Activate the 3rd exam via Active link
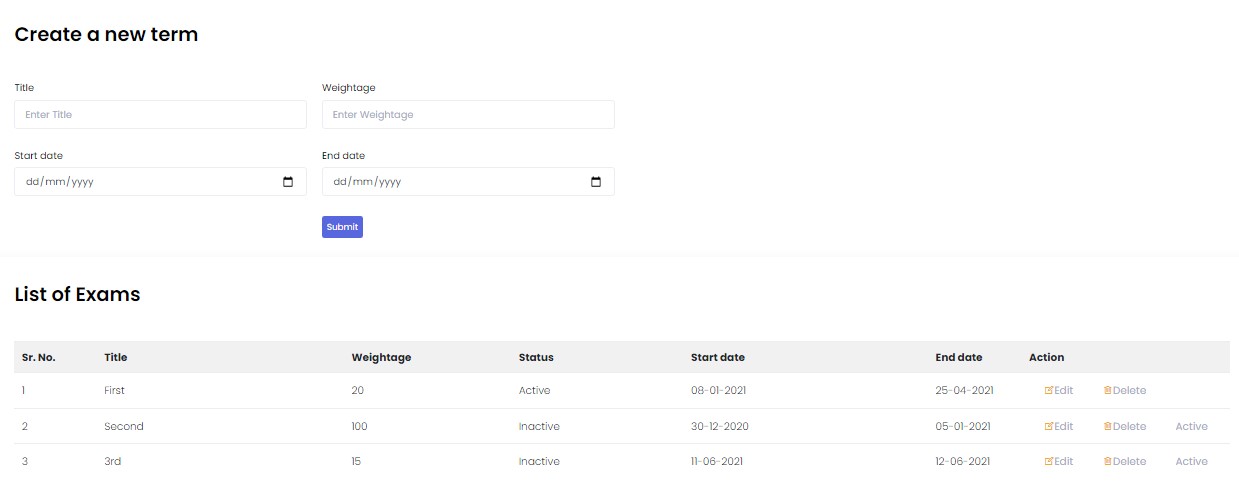Screen dimensions: 1239x485 pos(1191,462)
